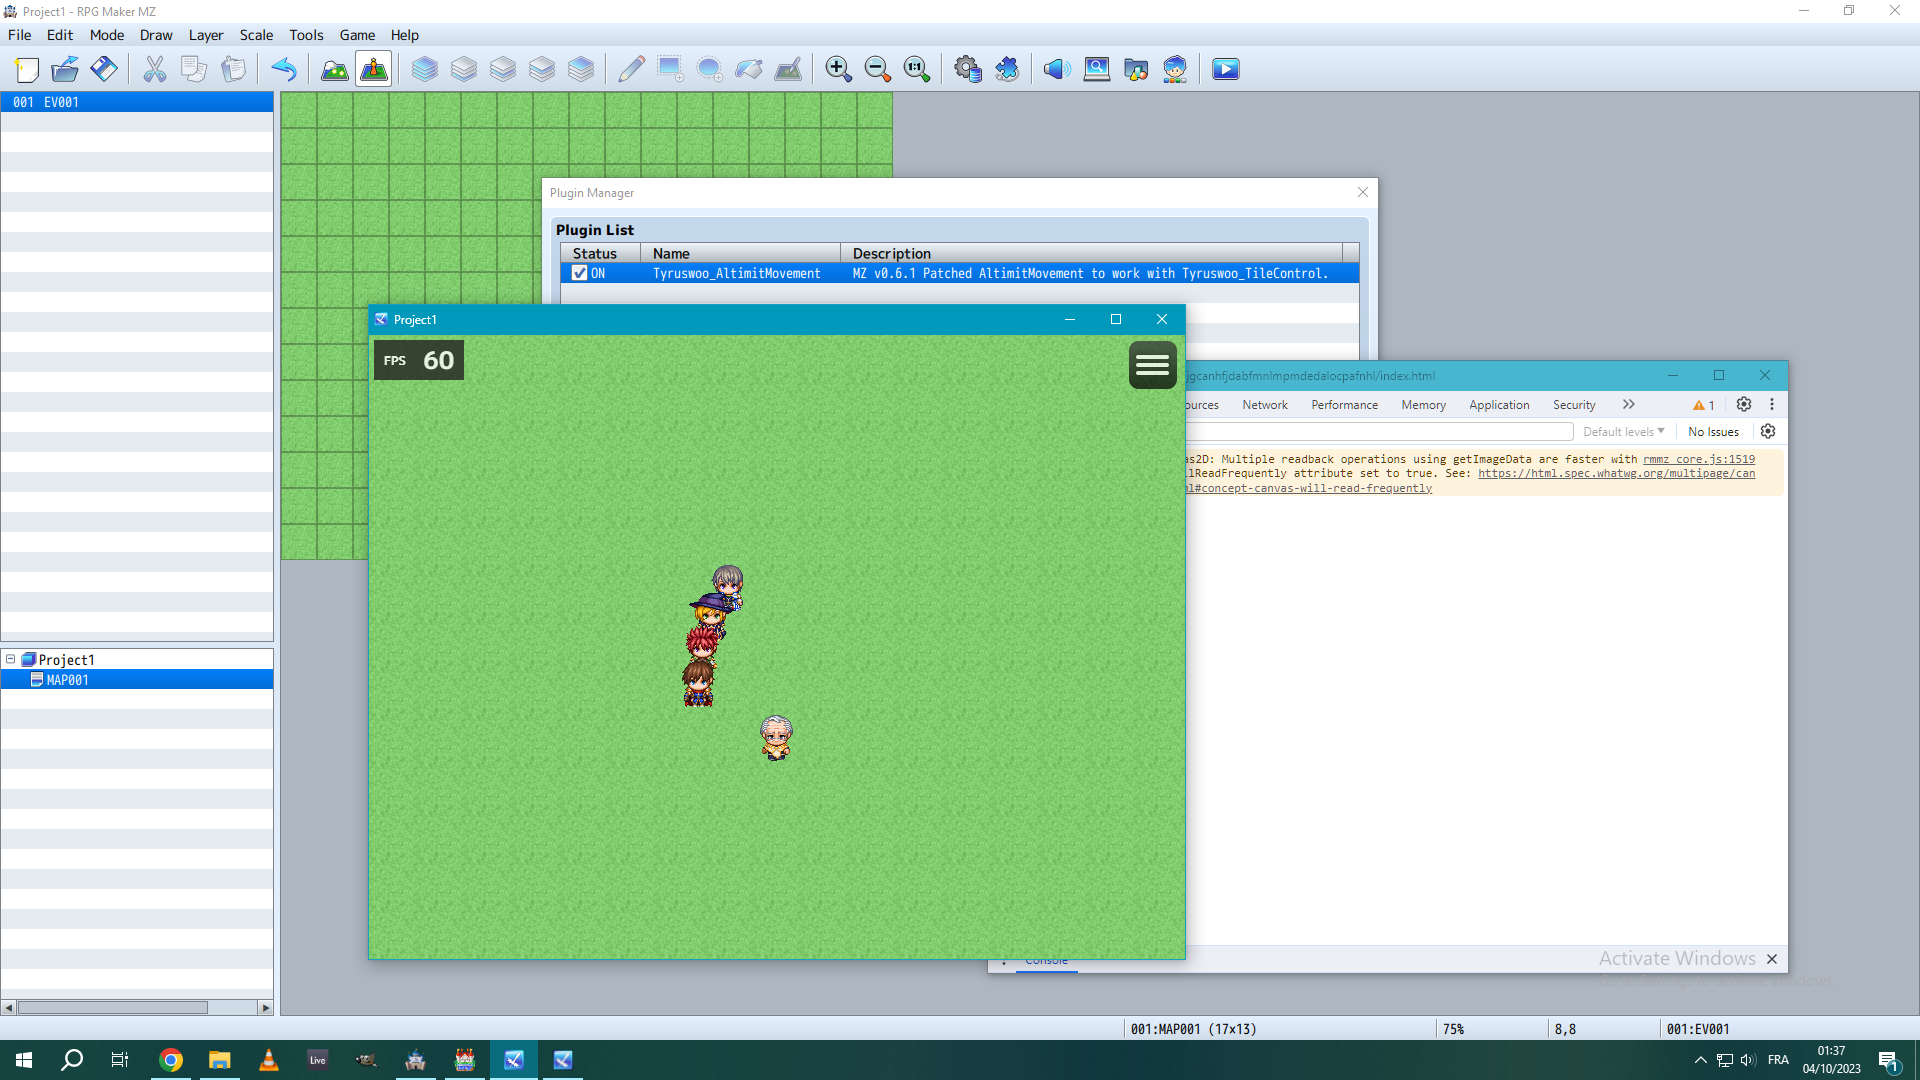Select the Ellipse drawing tool
This screenshot has width=1920, height=1080.
point(709,69)
